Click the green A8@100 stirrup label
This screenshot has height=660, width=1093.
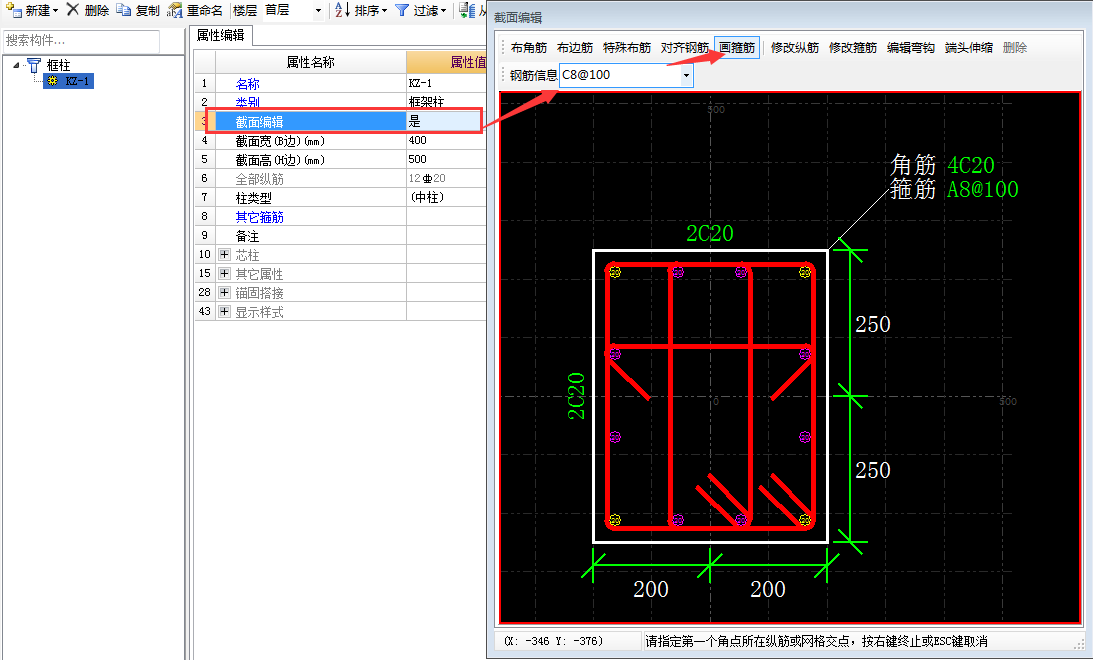[982, 189]
